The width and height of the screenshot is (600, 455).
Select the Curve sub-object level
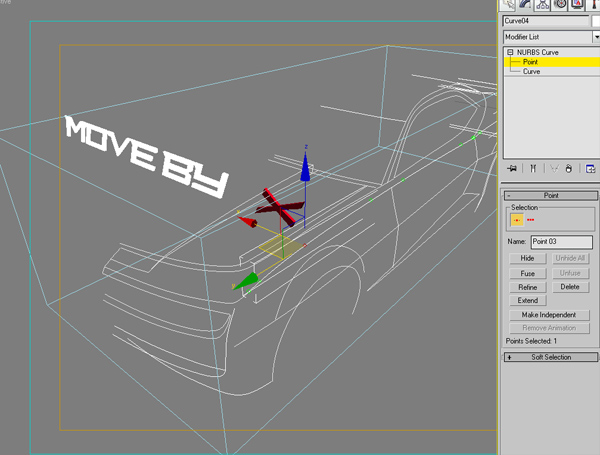point(531,72)
